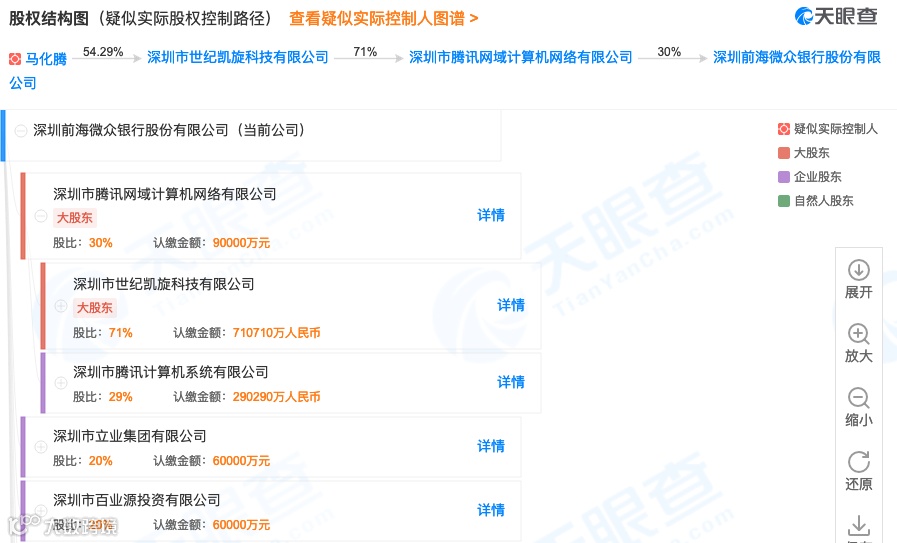Collapse the 深圳市腾讯网域计算机网络有限公司 node

[x=41, y=216]
